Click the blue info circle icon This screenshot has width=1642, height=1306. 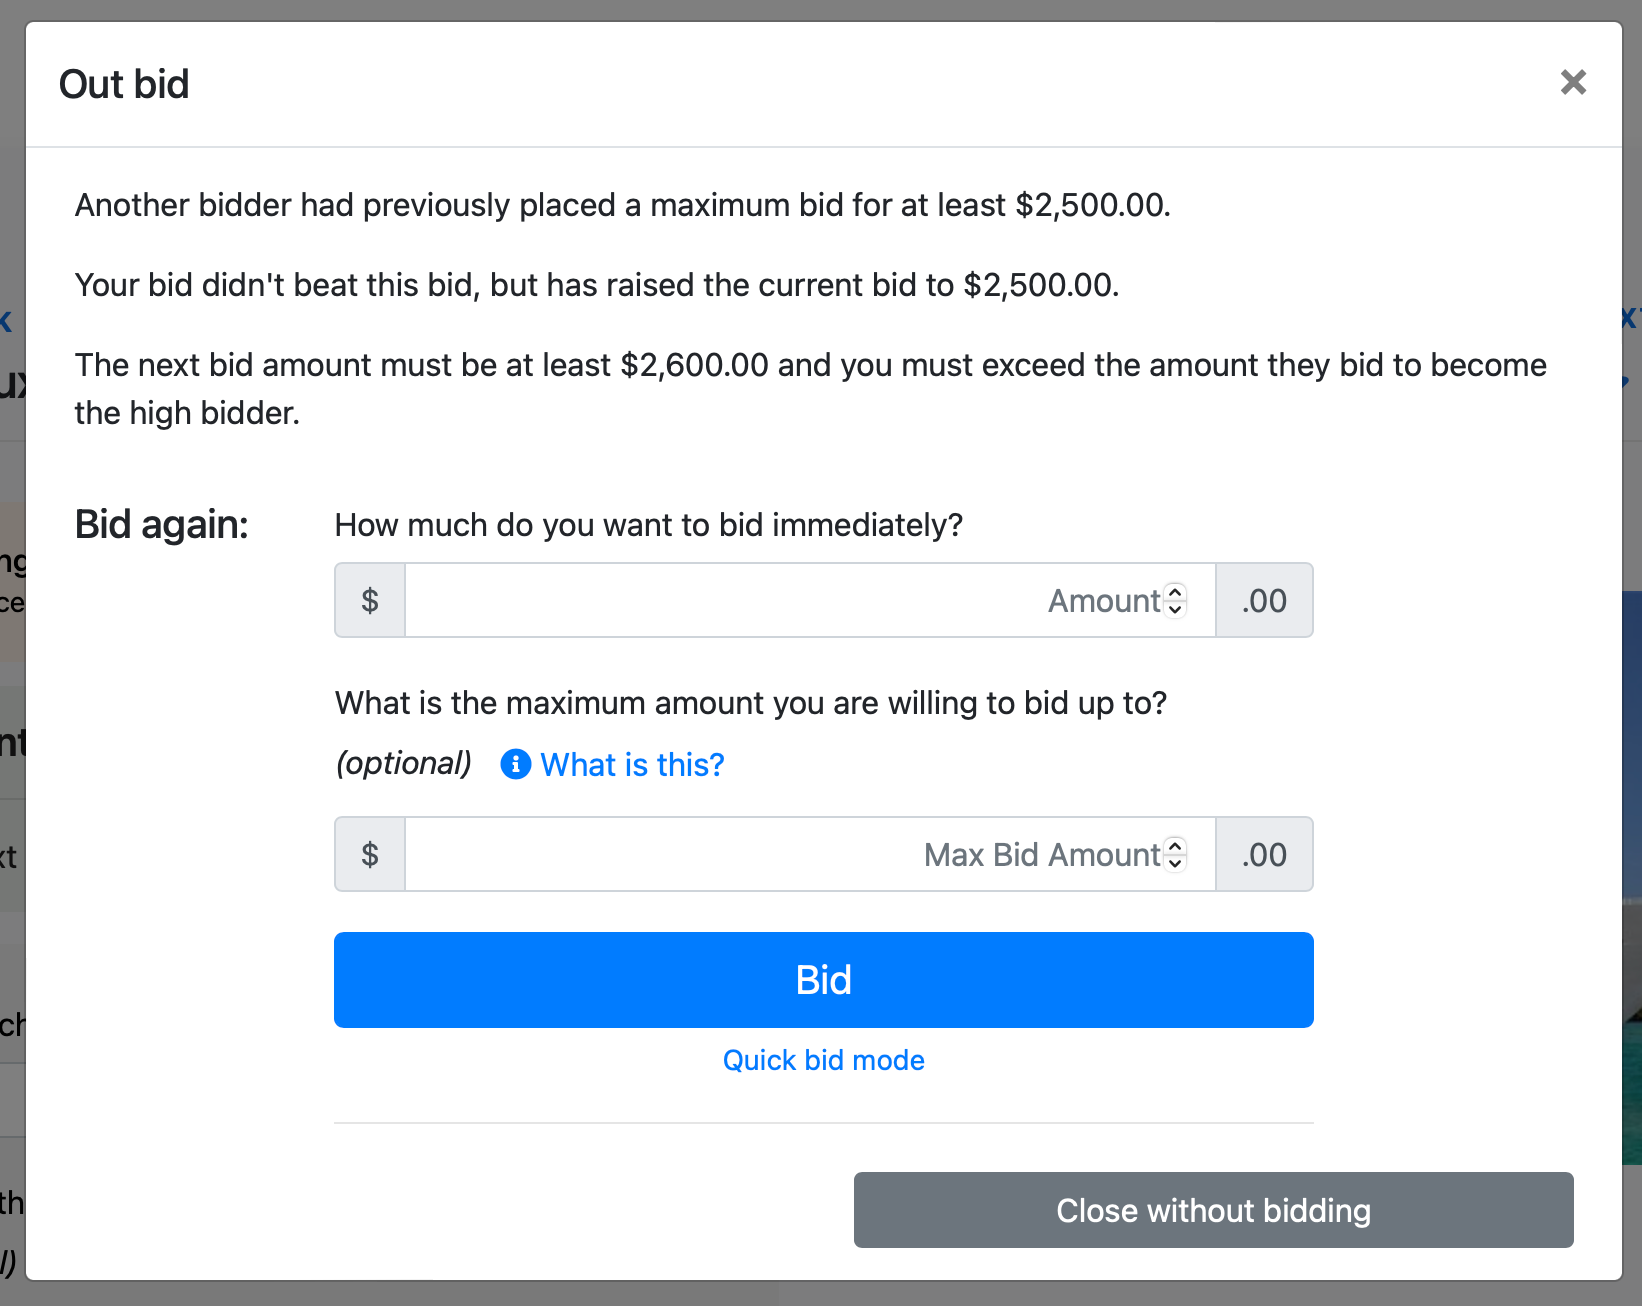515,764
